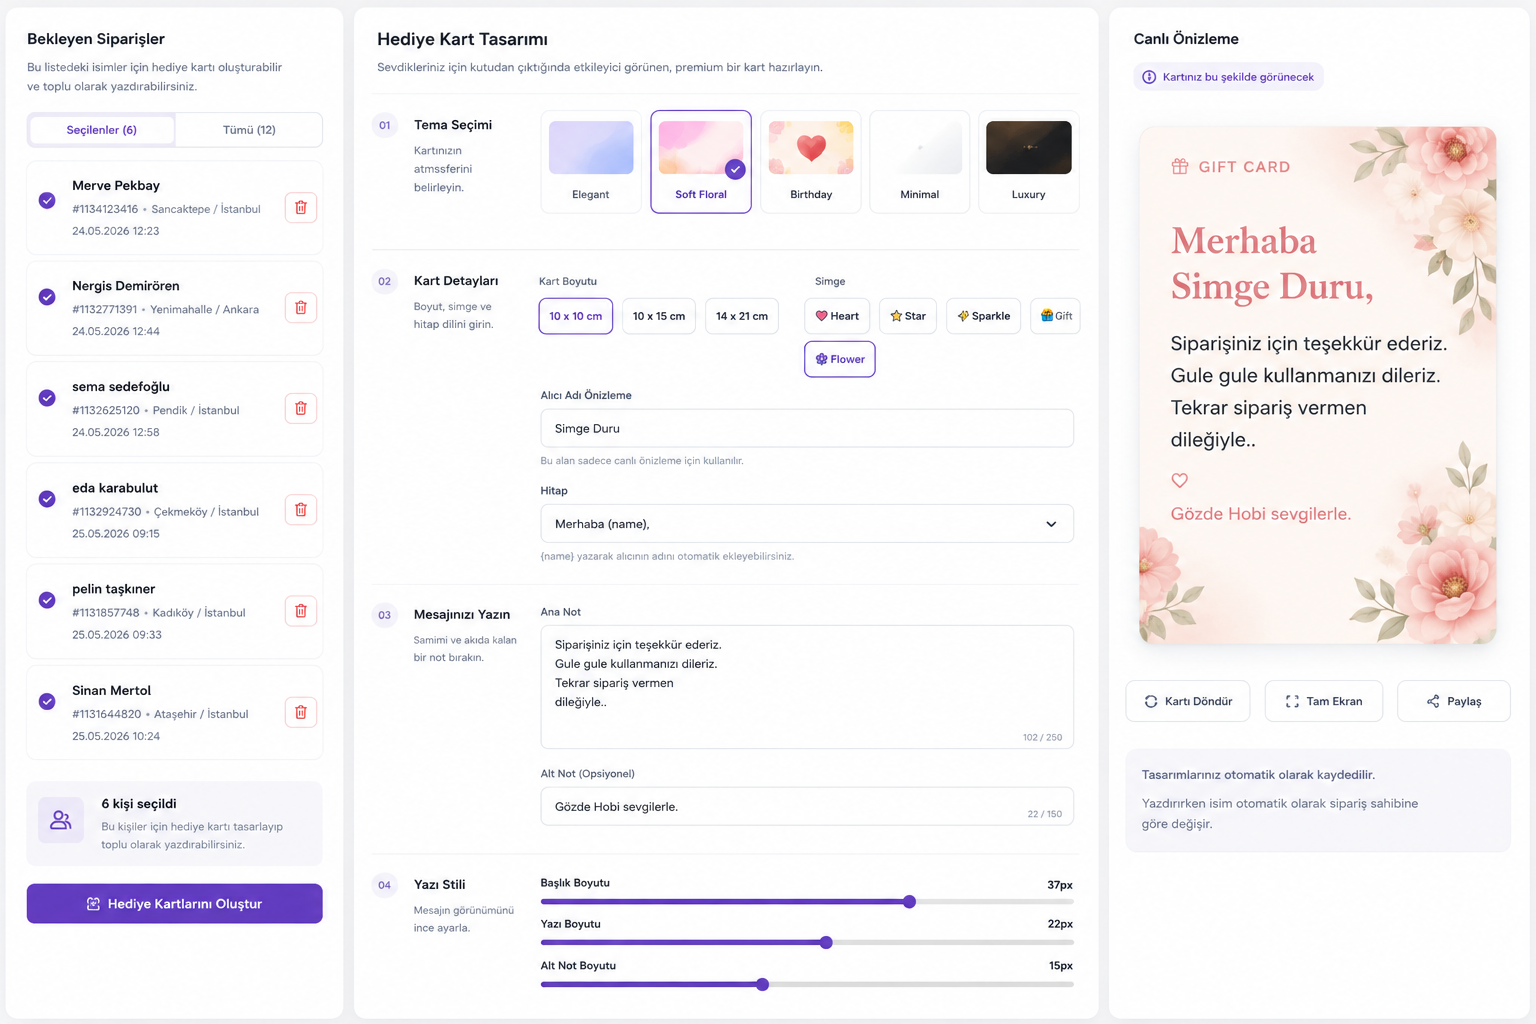The height and width of the screenshot is (1024, 1536).
Task: Choose the 14 x 21 cm card size
Action: pyautogui.click(x=742, y=316)
